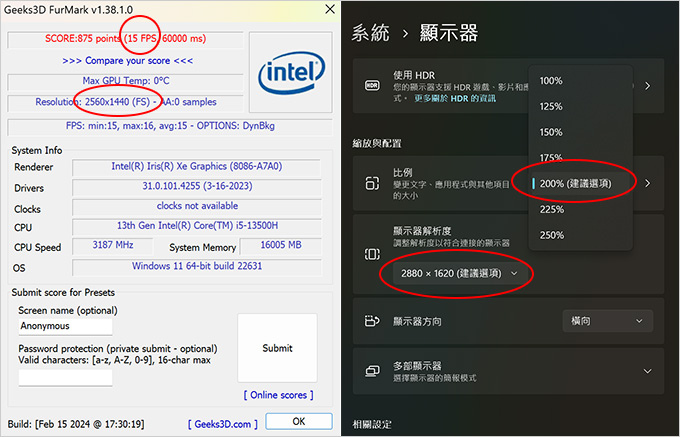680x437 pixels.
Task: Click the Intel(R) Iris(R) Xe Graphics renderer value
Action: click(197, 166)
